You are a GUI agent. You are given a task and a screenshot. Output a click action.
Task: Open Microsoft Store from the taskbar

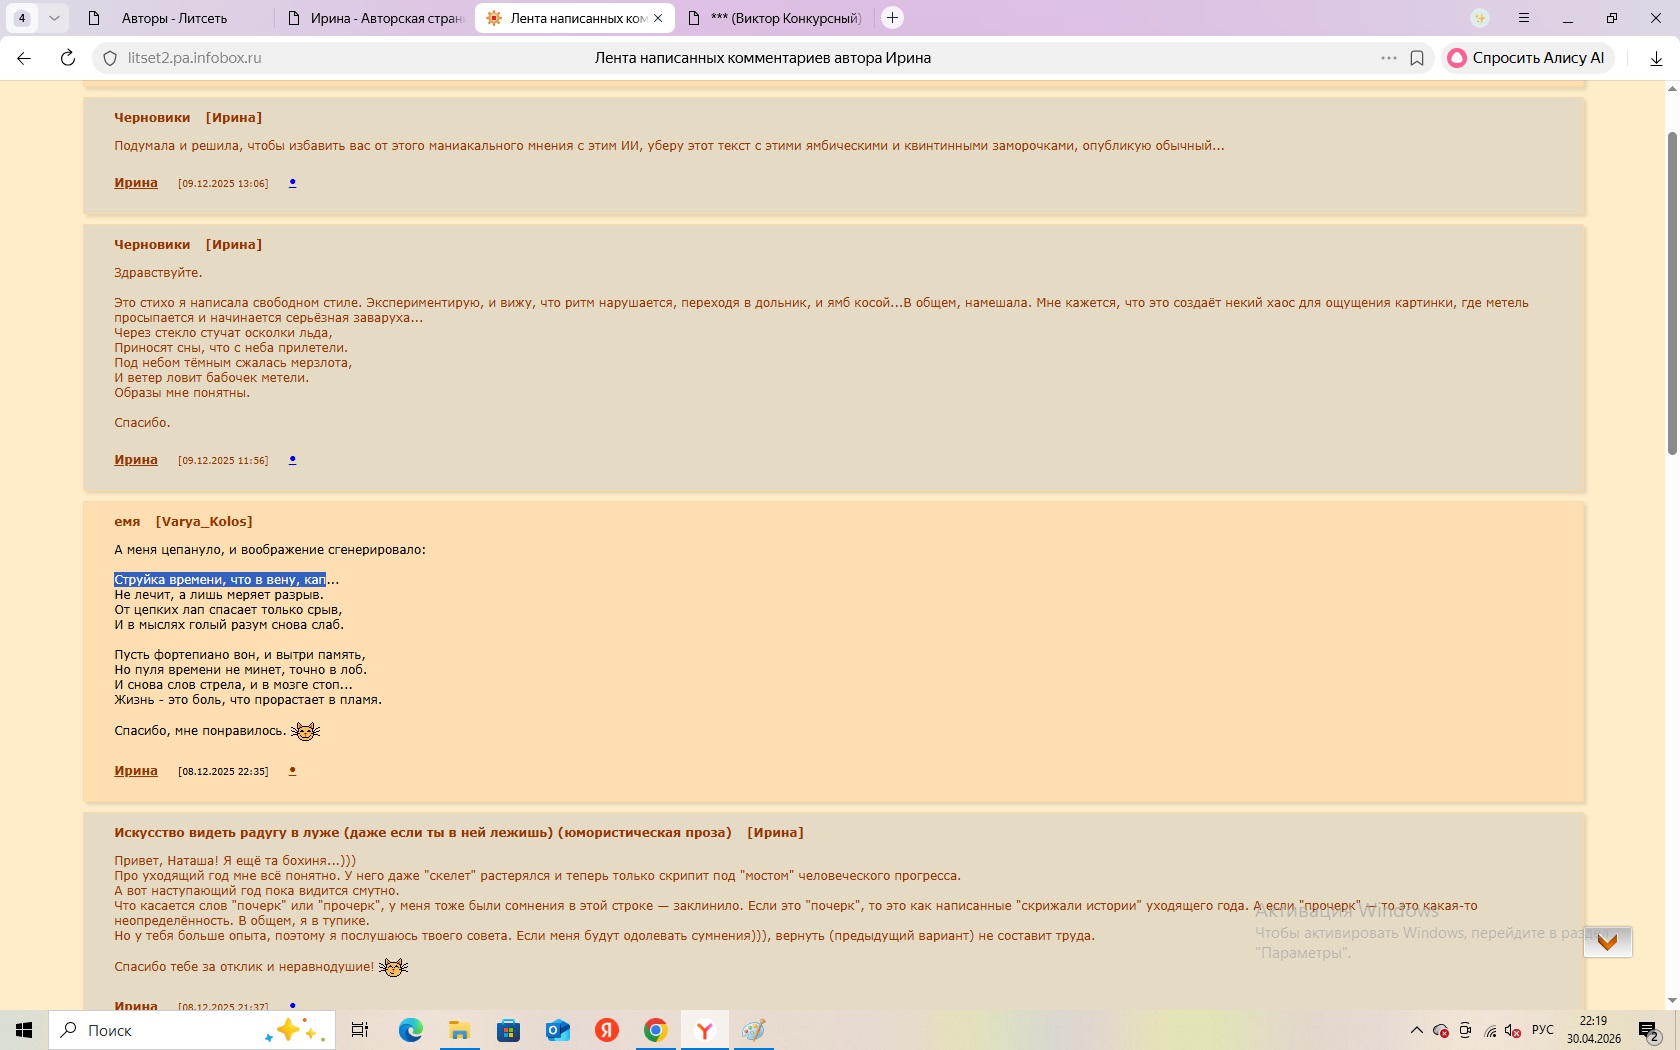click(x=509, y=1030)
